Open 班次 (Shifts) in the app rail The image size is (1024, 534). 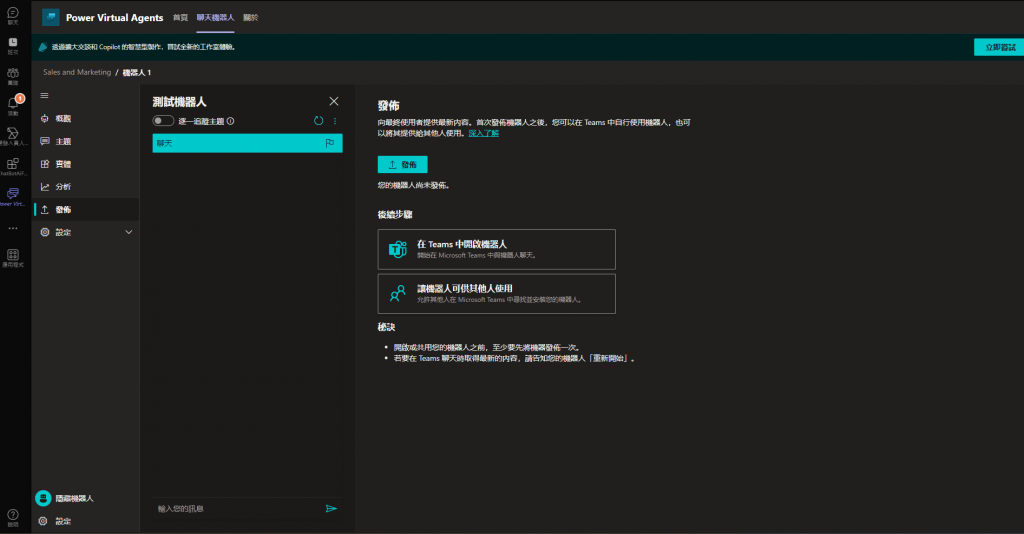(x=12, y=45)
